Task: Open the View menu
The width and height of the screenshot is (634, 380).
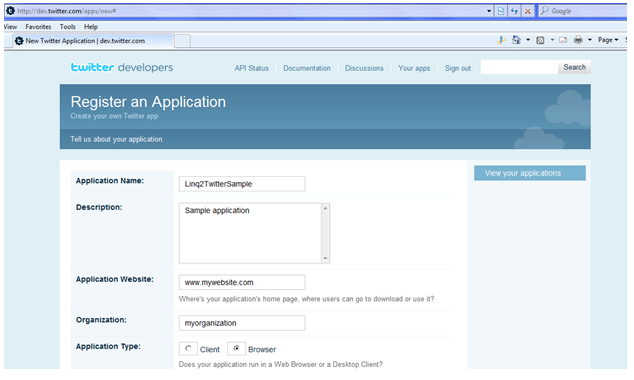Action: coord(11,27)
